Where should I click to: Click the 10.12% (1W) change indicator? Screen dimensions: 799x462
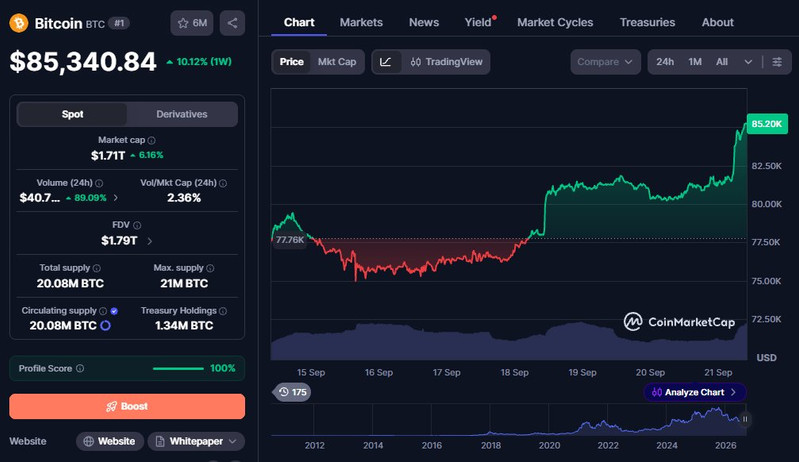(199, 62)
